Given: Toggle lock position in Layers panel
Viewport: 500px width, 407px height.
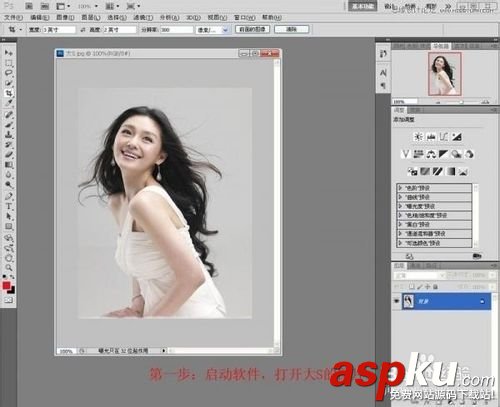Looking at the screenshot, I should click(x=427, y=287).
